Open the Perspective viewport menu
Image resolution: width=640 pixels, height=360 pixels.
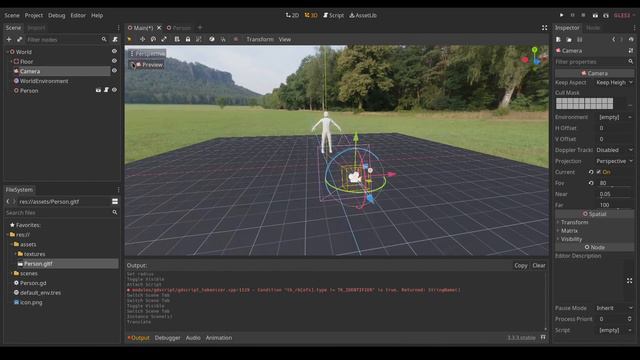click(147, 53)
